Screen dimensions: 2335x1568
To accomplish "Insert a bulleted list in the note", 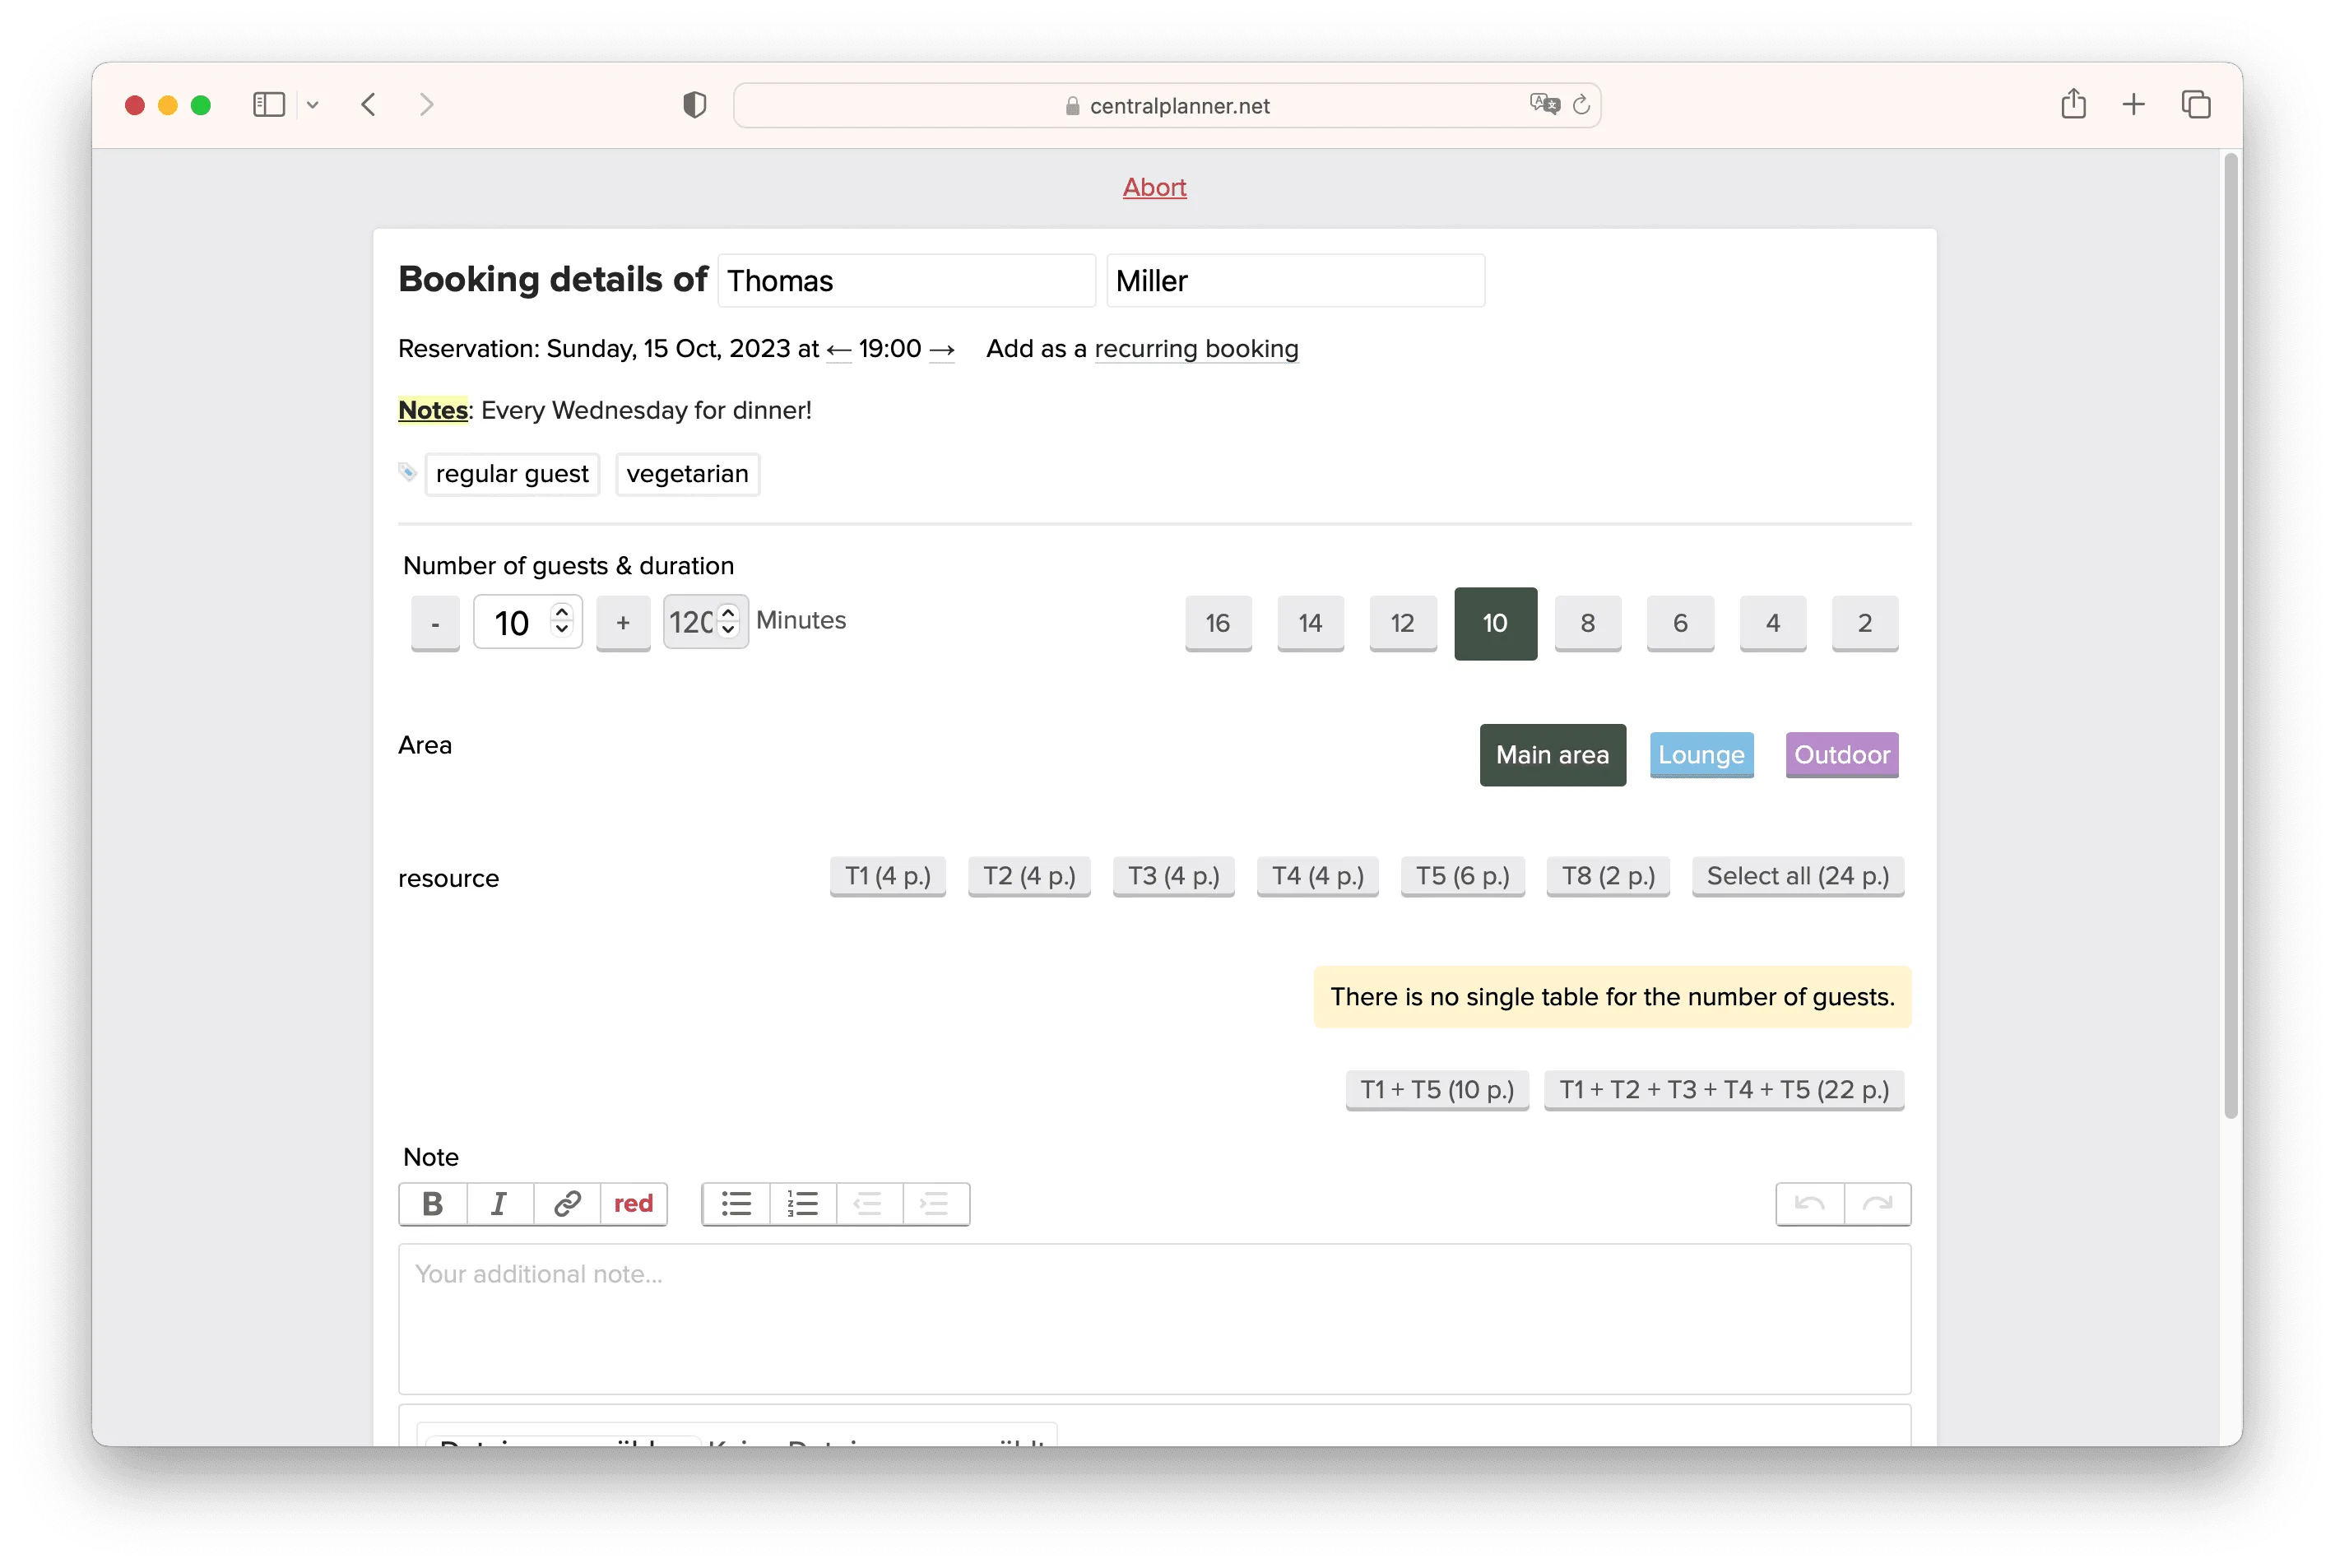I will tap(736, 1203).
